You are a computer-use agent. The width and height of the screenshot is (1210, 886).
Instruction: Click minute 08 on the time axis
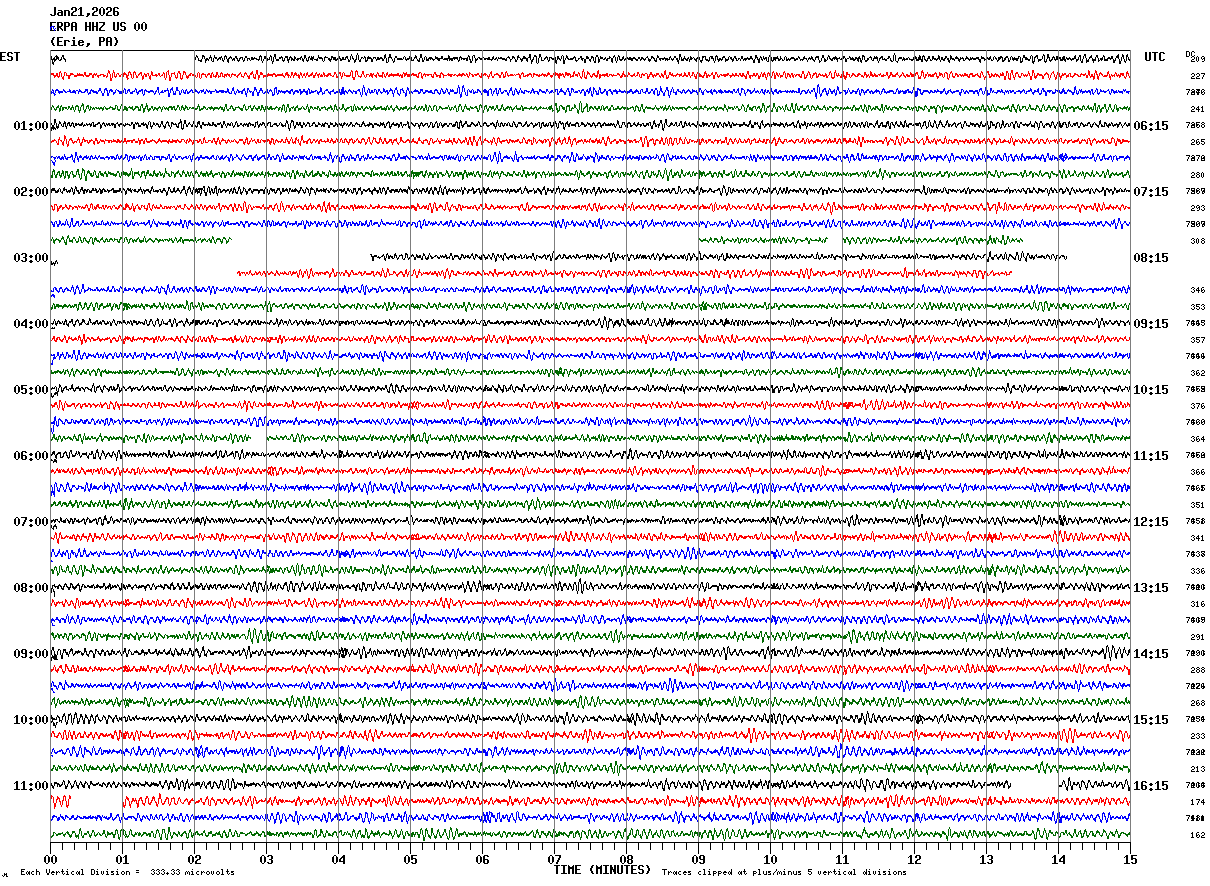[626, 860]
